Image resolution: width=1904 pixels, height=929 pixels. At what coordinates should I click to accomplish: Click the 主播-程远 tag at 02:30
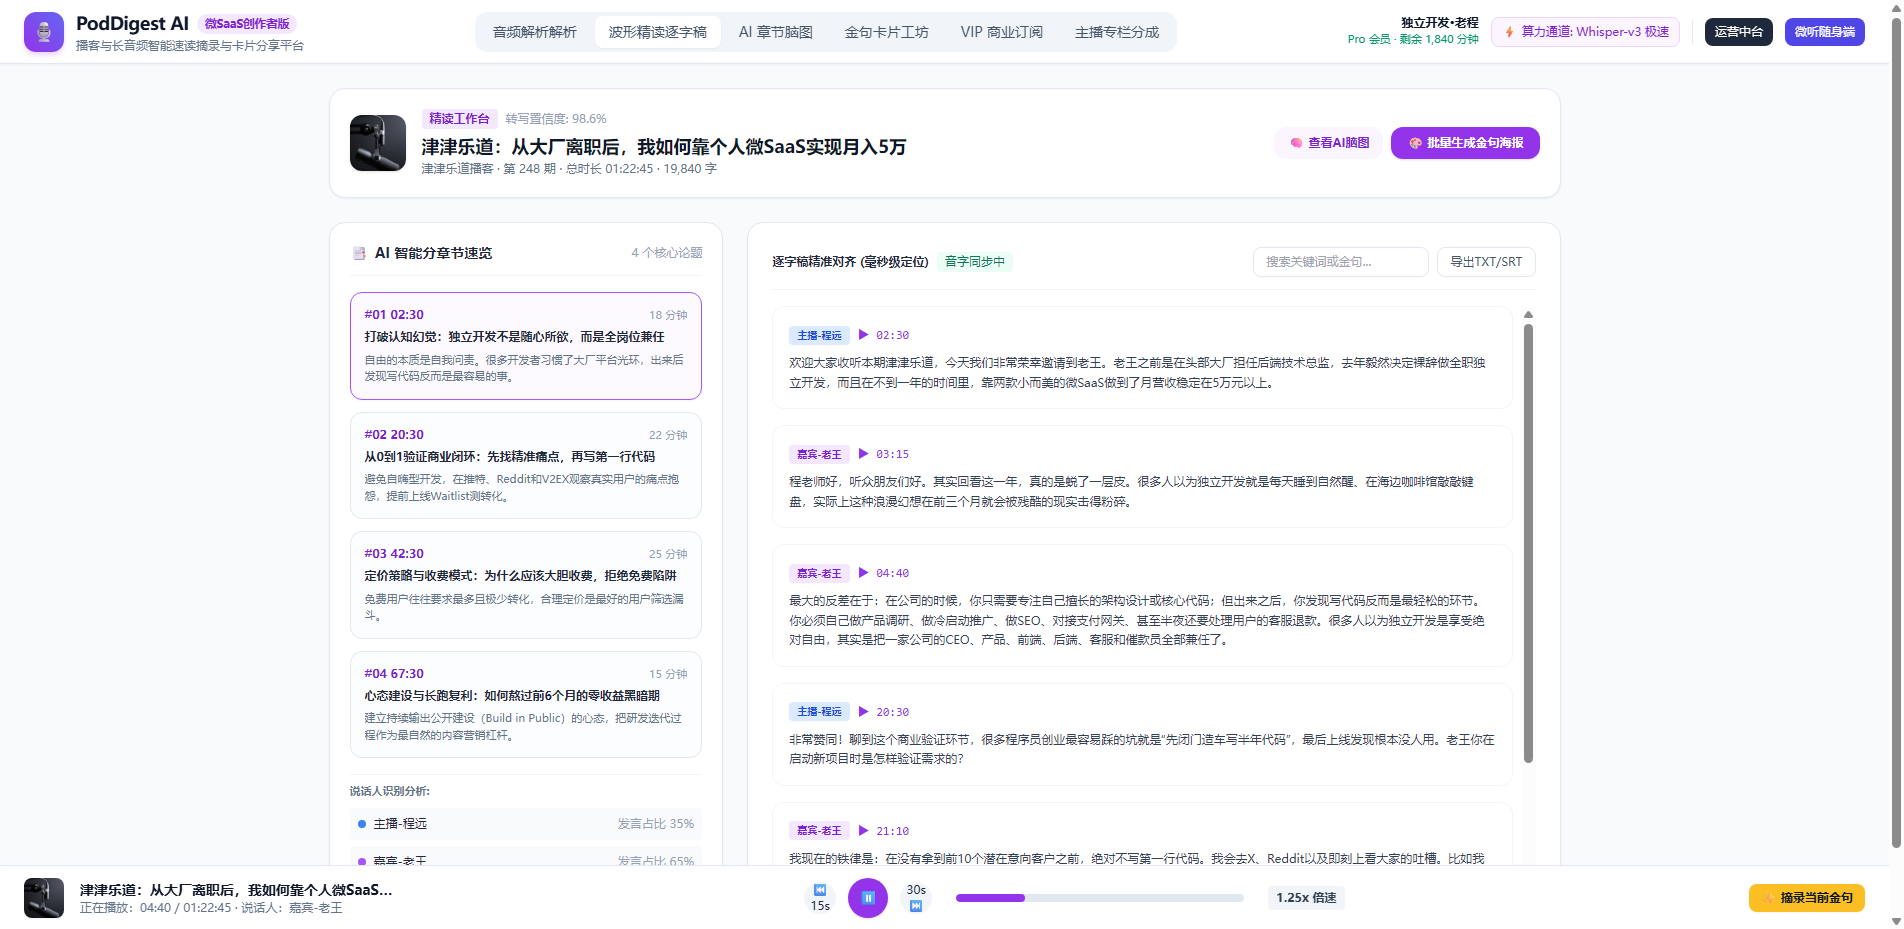[819, 335]
